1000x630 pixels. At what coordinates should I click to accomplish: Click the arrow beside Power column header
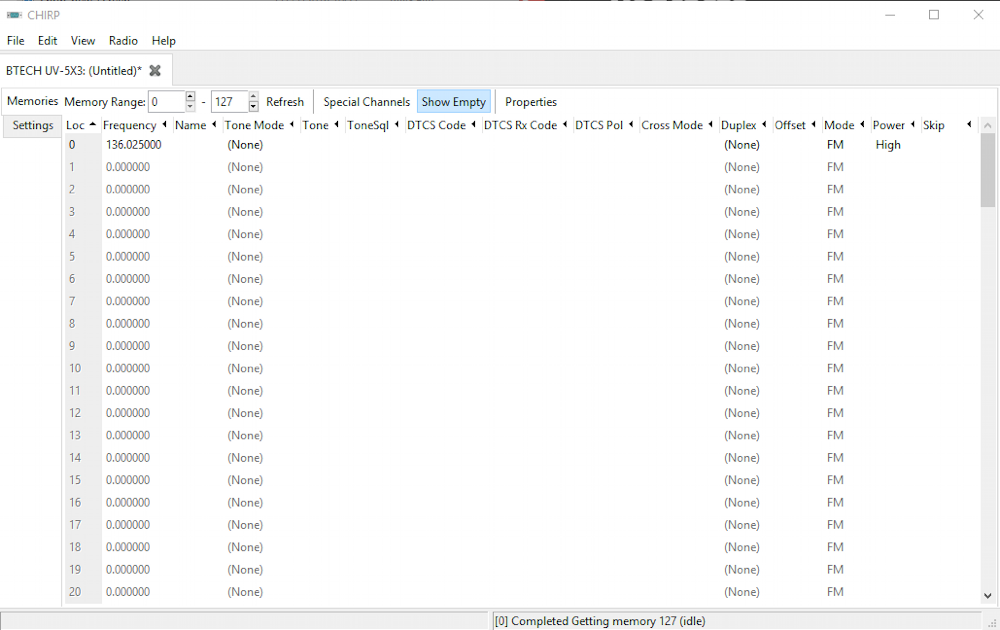pyautogui.click(x=912, y=125)
